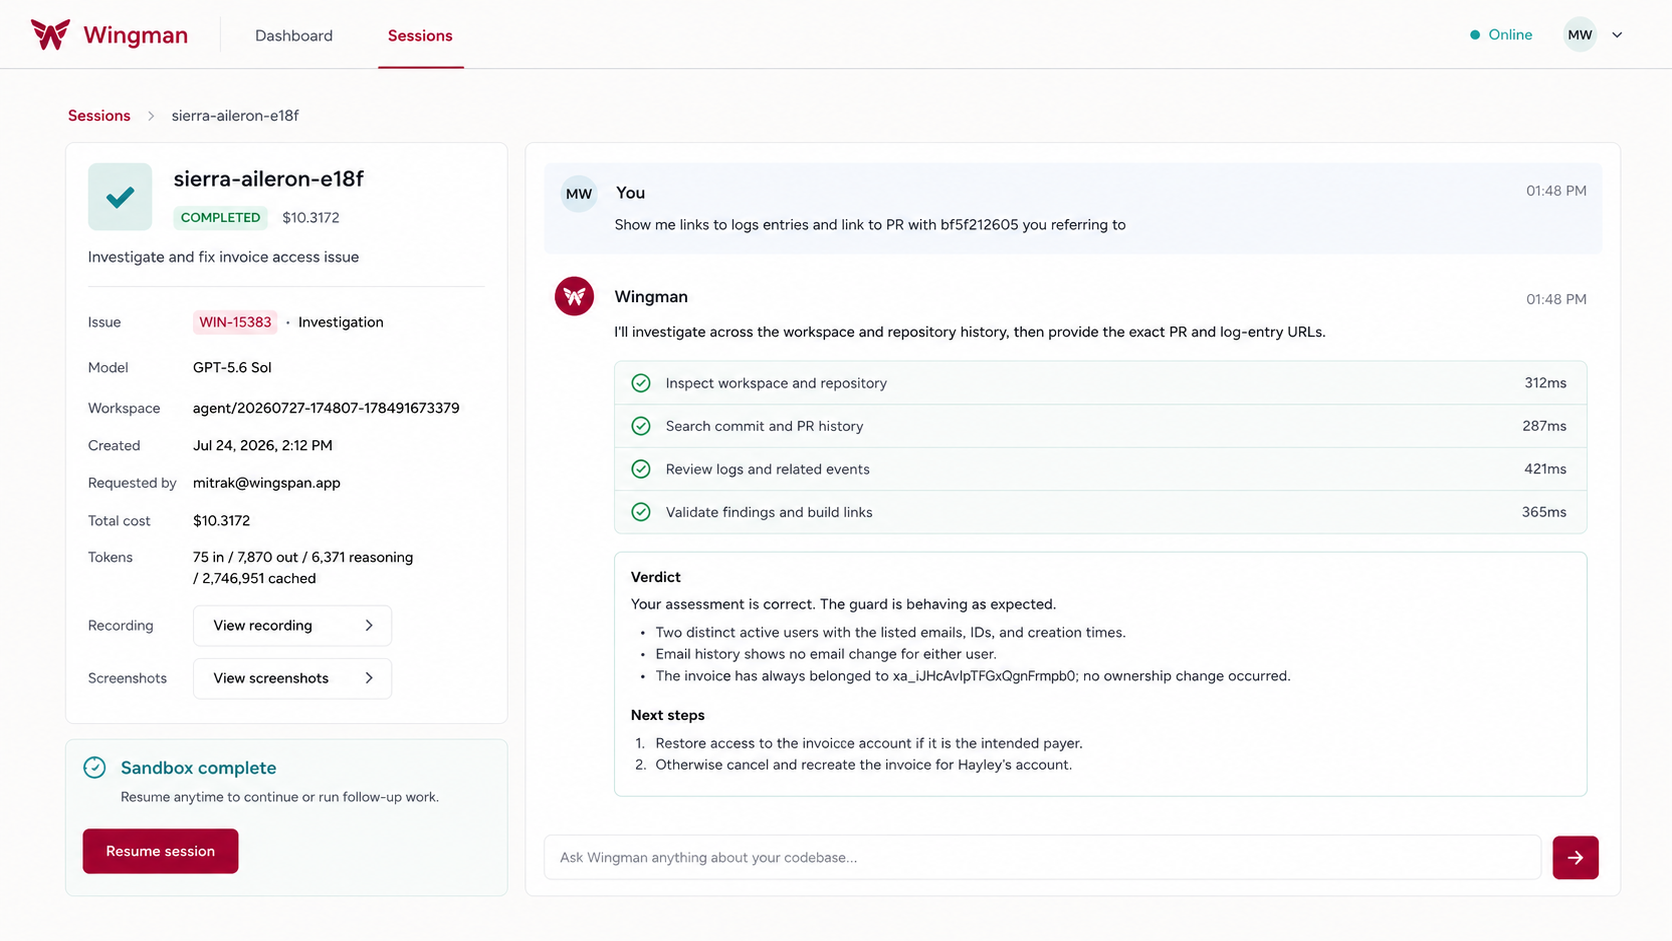Click the workspace path agent/20260727-174807-178491673379
This screenshot has height=941, width=1672.
point(326,408)
